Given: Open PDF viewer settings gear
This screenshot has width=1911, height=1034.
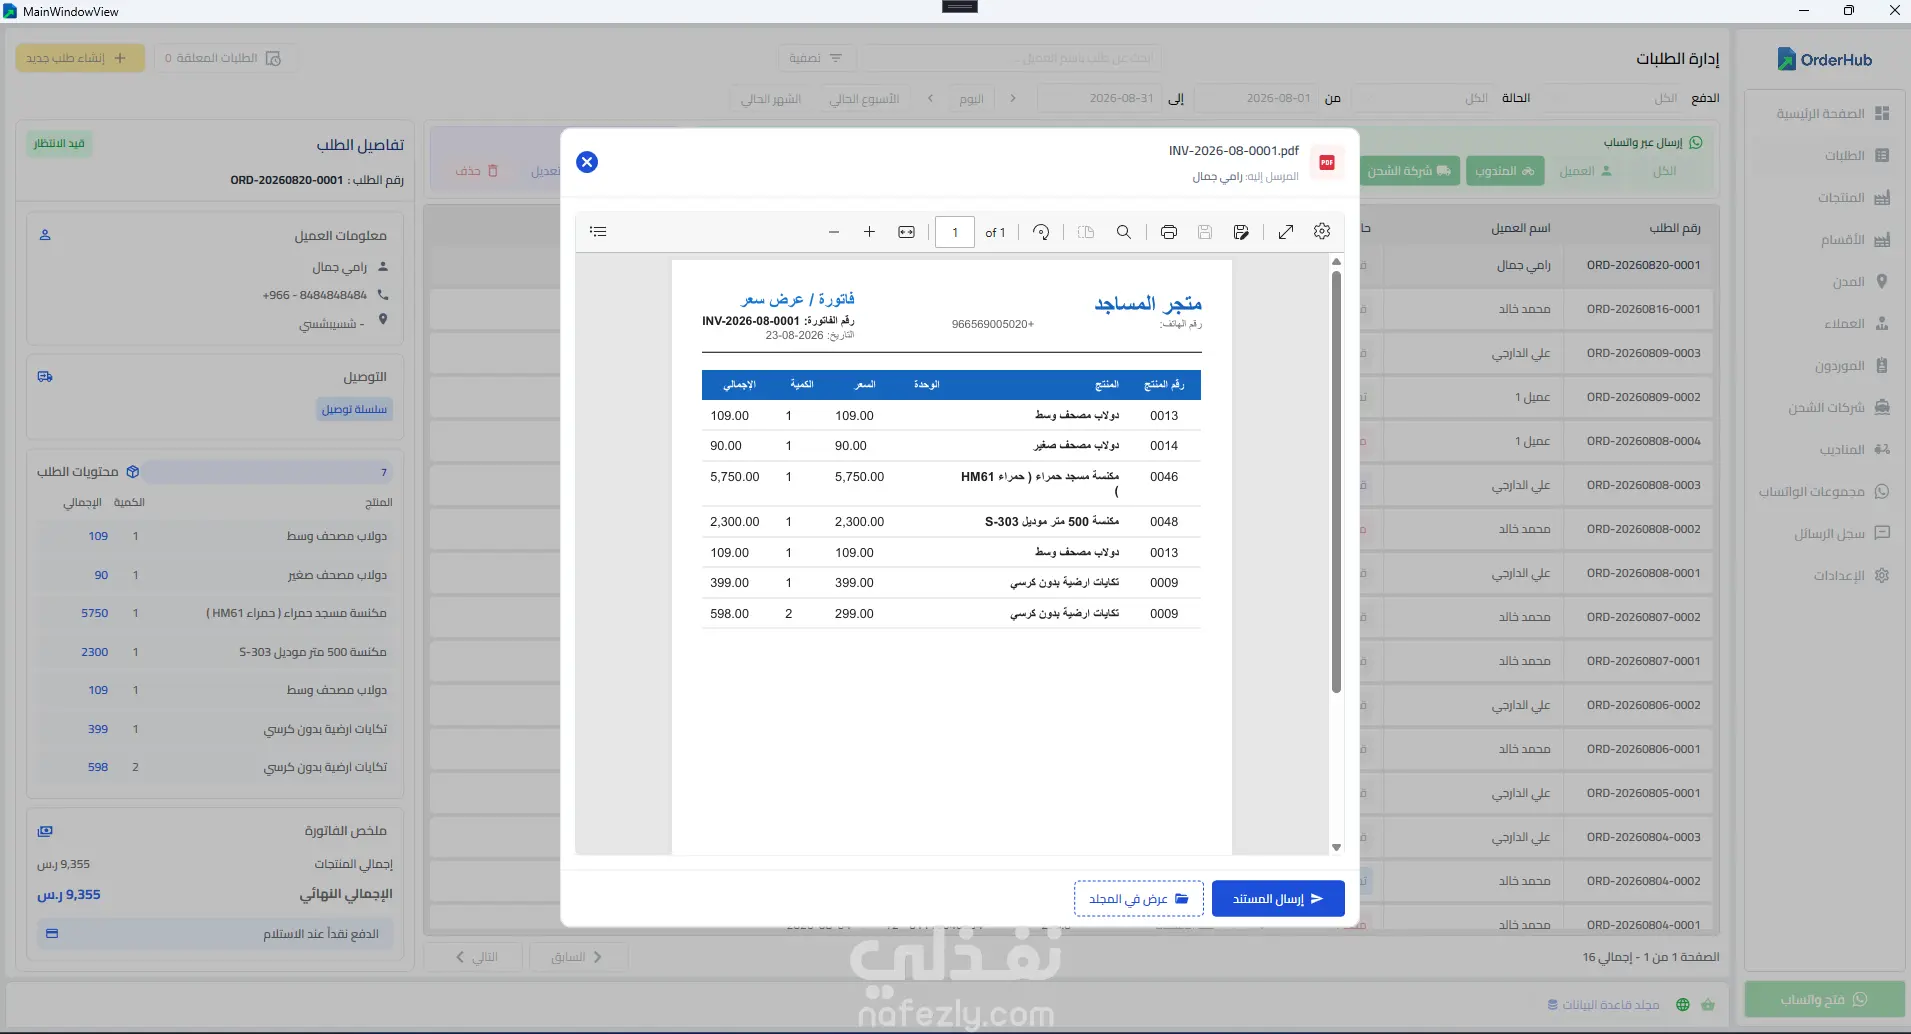Looking at the screenshot, I should 1322,232.
